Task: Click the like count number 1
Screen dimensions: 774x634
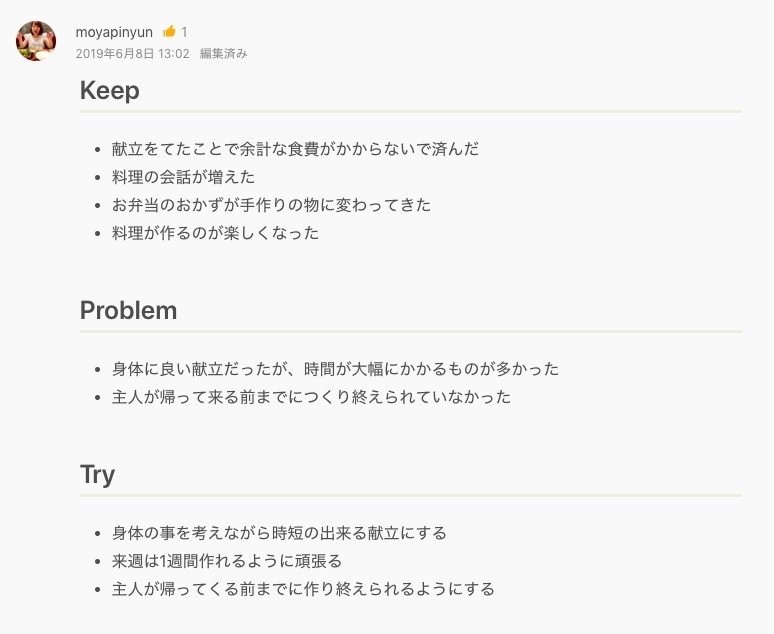Action: pyautogui.click(x=185, y=32)
